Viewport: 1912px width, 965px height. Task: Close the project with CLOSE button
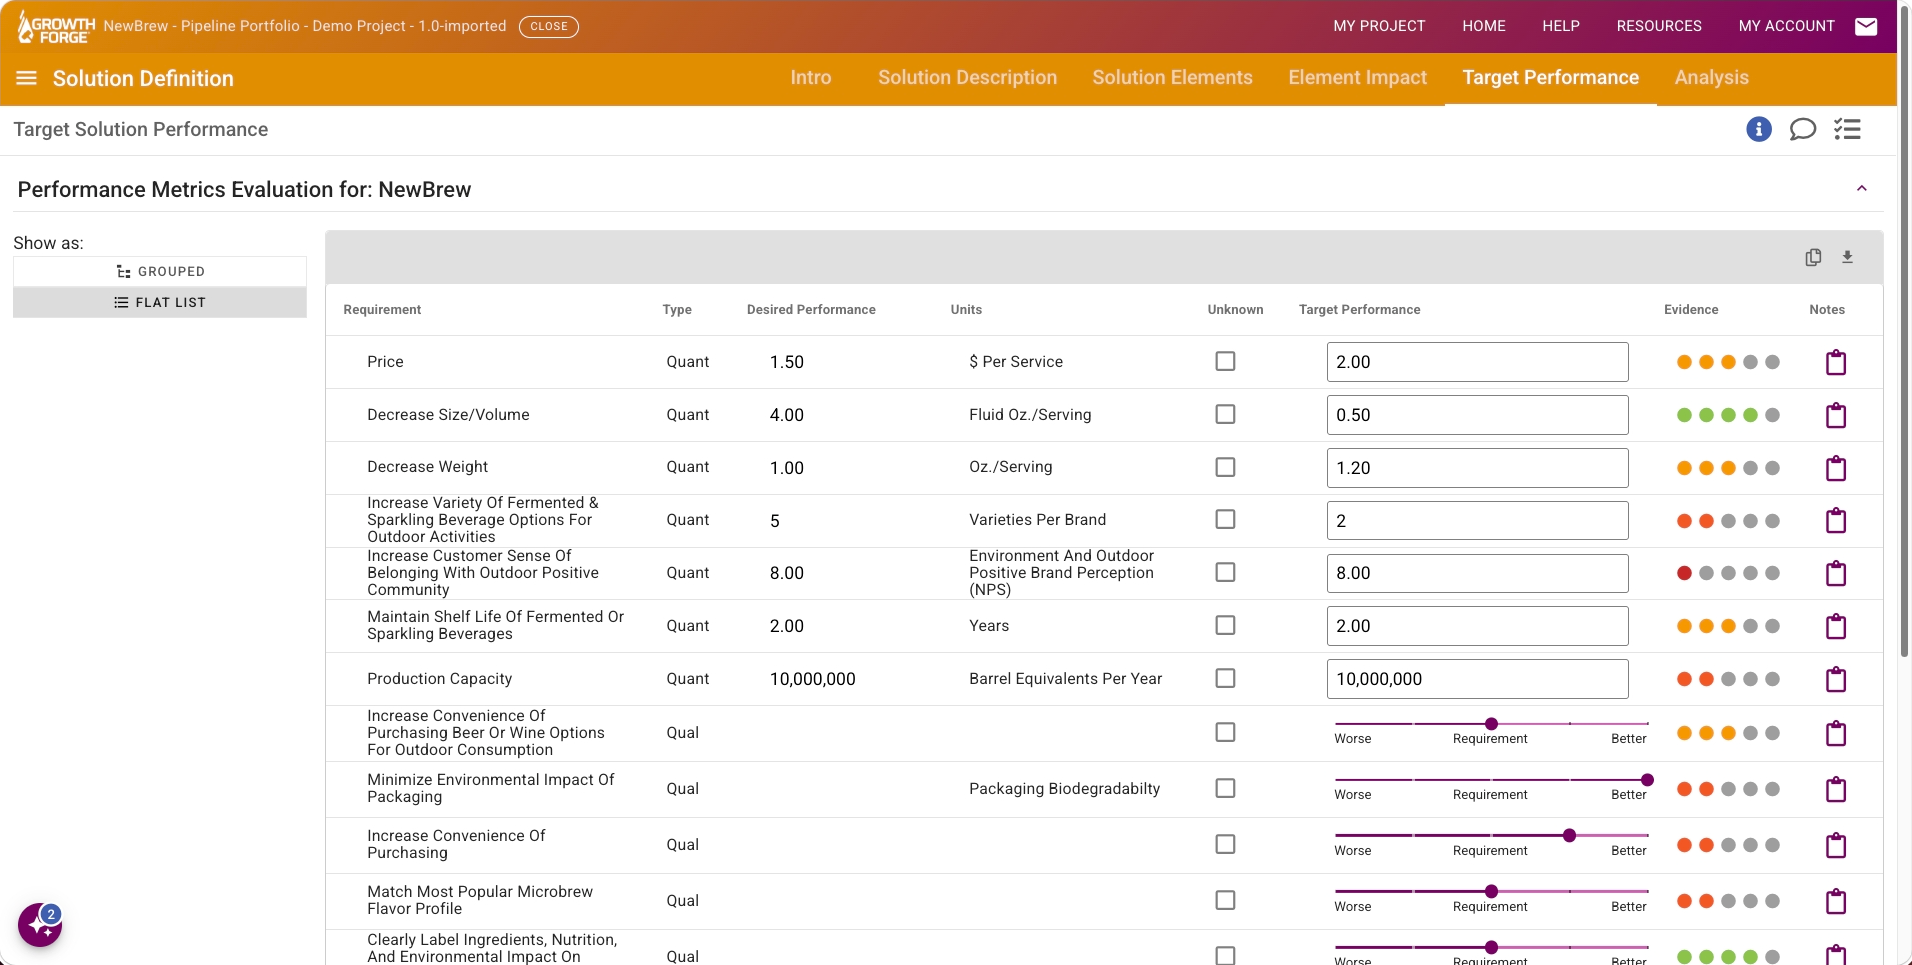549,26
